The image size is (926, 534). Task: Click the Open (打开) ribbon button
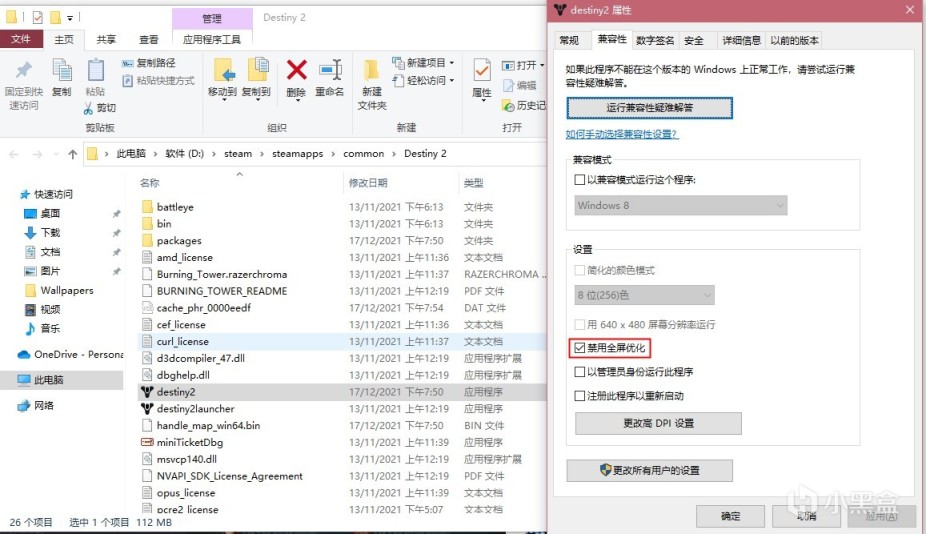coord(522,65)
